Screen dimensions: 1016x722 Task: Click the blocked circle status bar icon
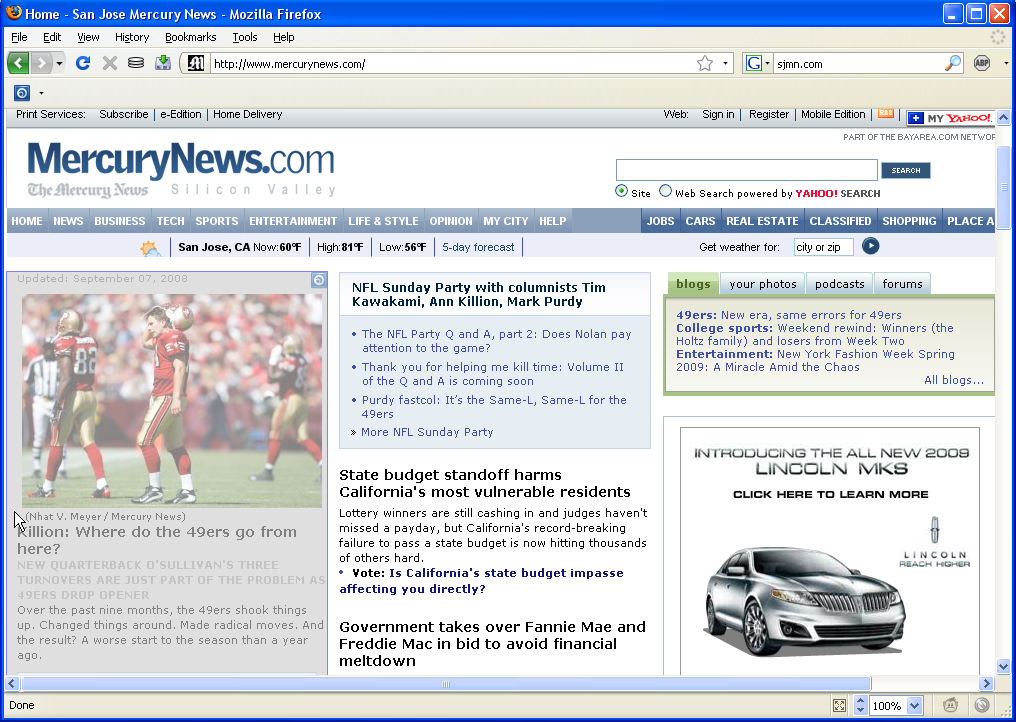click(982, 705)
